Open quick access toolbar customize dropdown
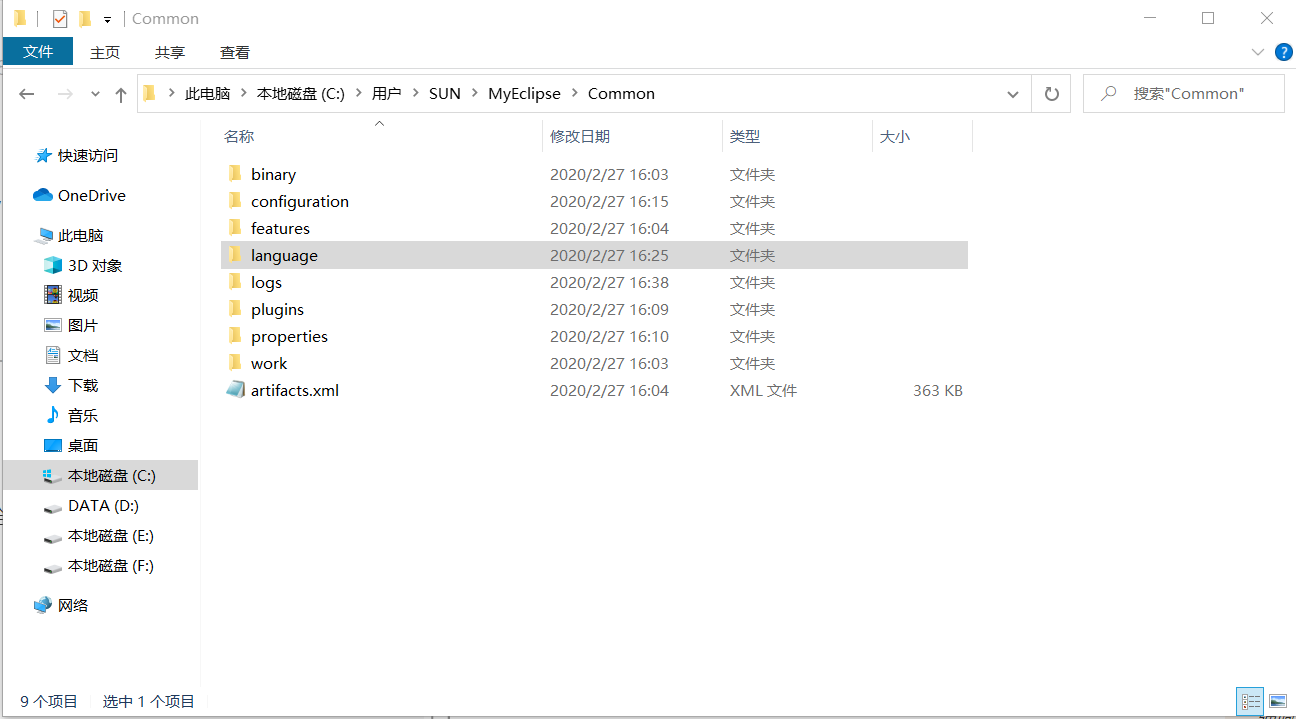 coord(107,19)
